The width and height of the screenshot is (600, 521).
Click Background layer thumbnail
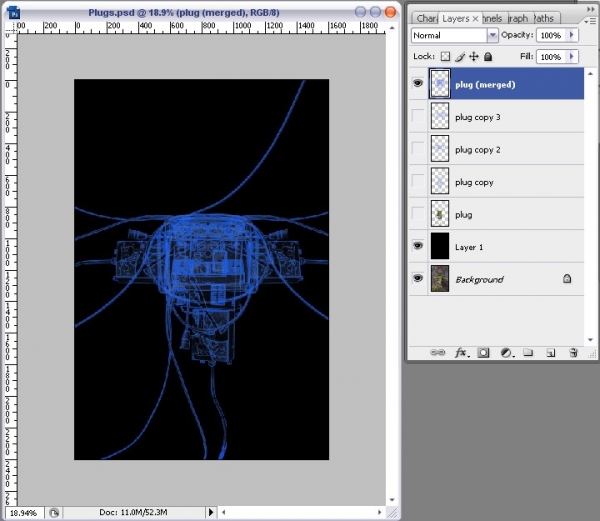440,278
